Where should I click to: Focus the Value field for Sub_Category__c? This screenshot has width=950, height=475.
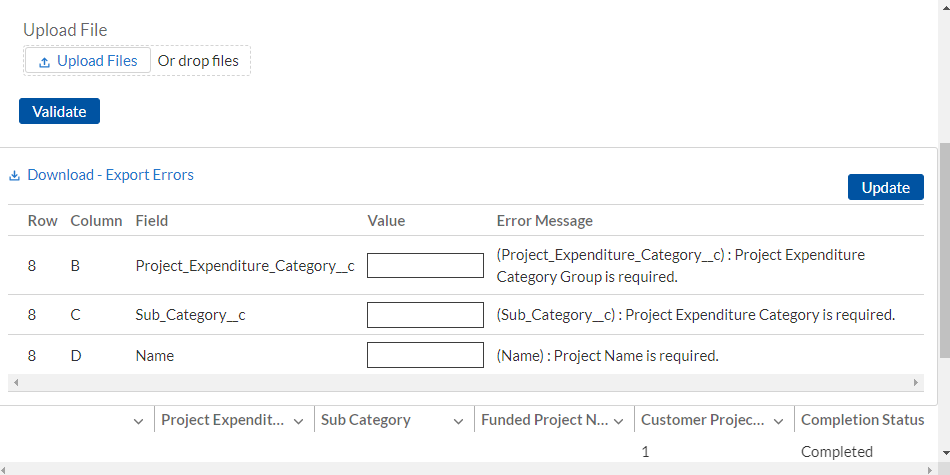tap(425, 315)
